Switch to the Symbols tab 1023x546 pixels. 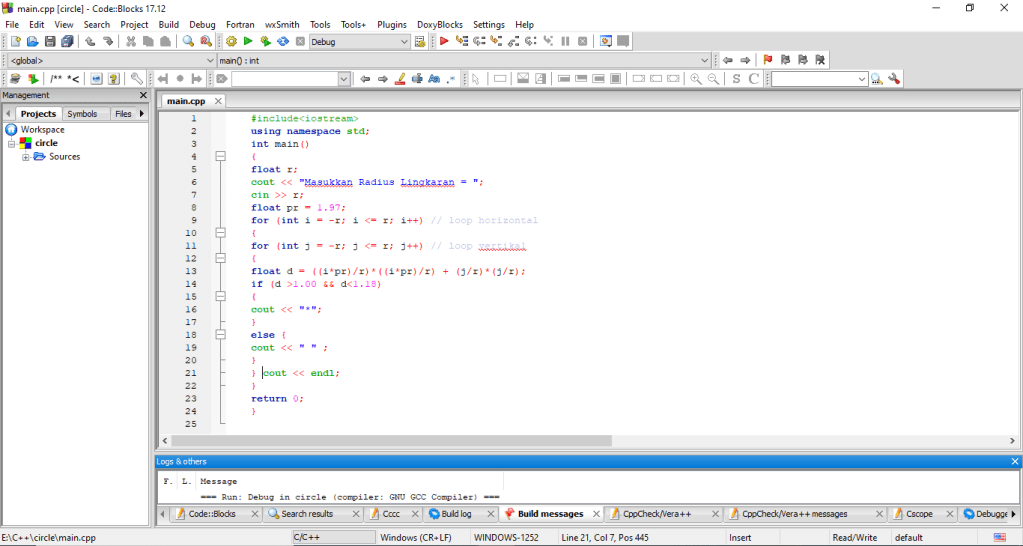[x=82, y=114]
